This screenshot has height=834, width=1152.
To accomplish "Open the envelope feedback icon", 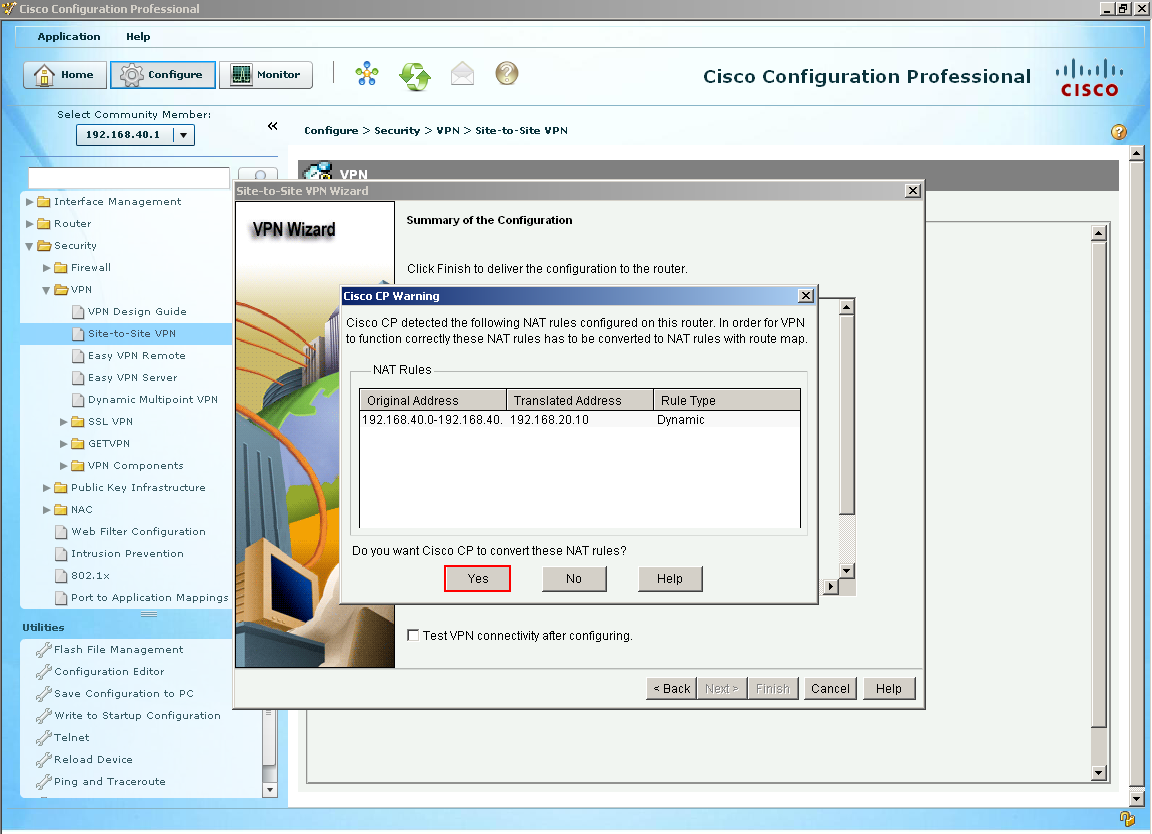I will (462, 73).
